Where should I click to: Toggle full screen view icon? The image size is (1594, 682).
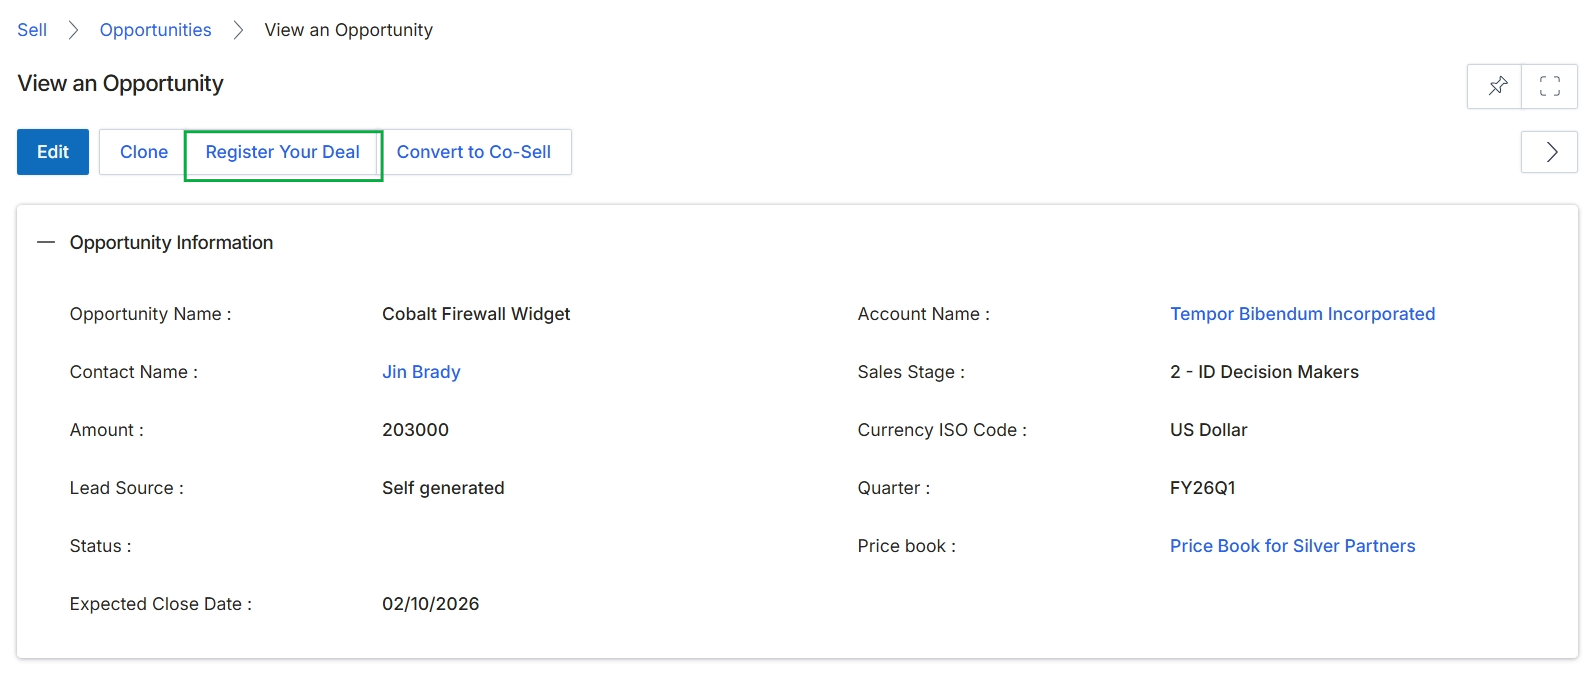[1550, 86]
